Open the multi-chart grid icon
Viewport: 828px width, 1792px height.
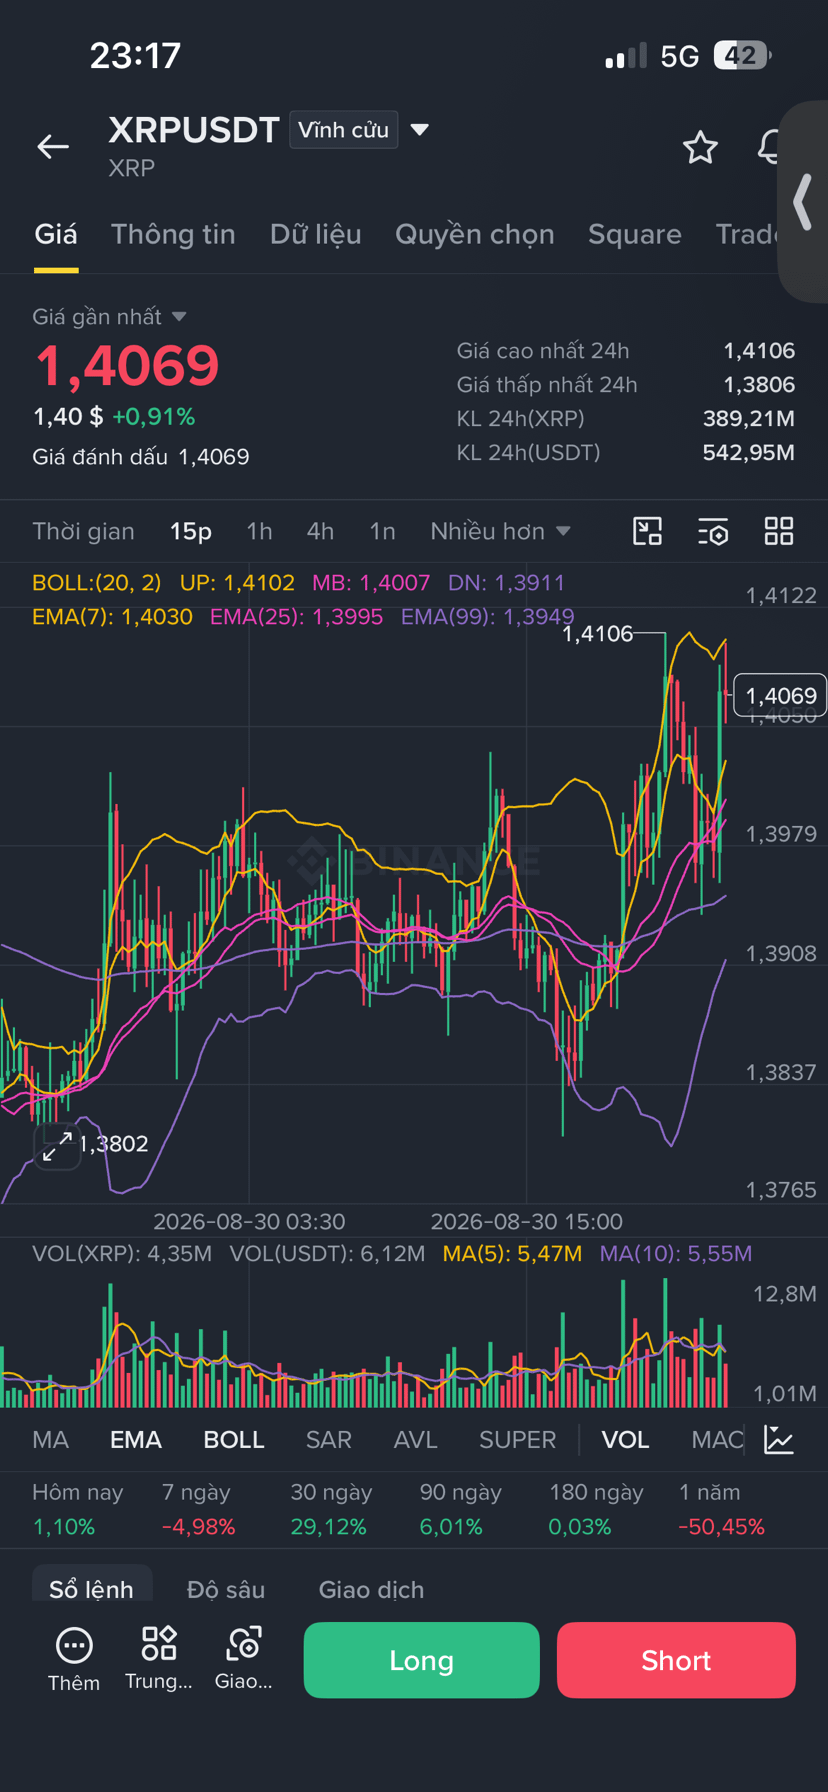click(779, 531)
